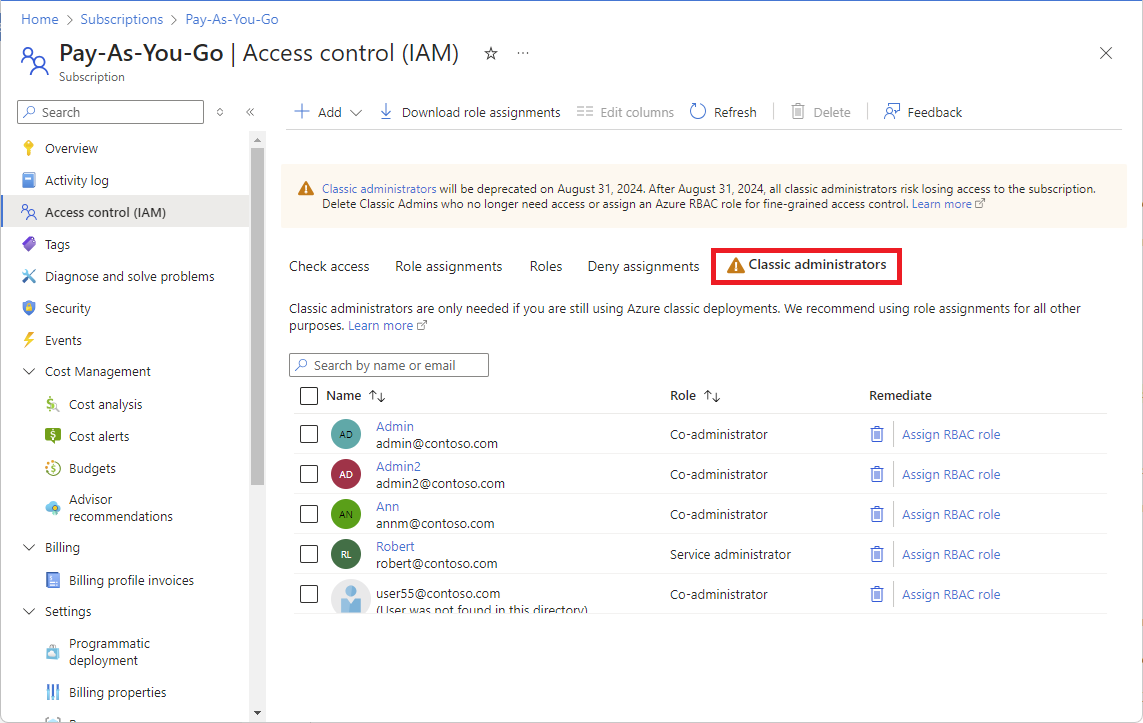Click Assign RBAC role for Admin2
The width and height of the screenshot is (1143, 723).
pyautogui.click(x=951, y=474)
